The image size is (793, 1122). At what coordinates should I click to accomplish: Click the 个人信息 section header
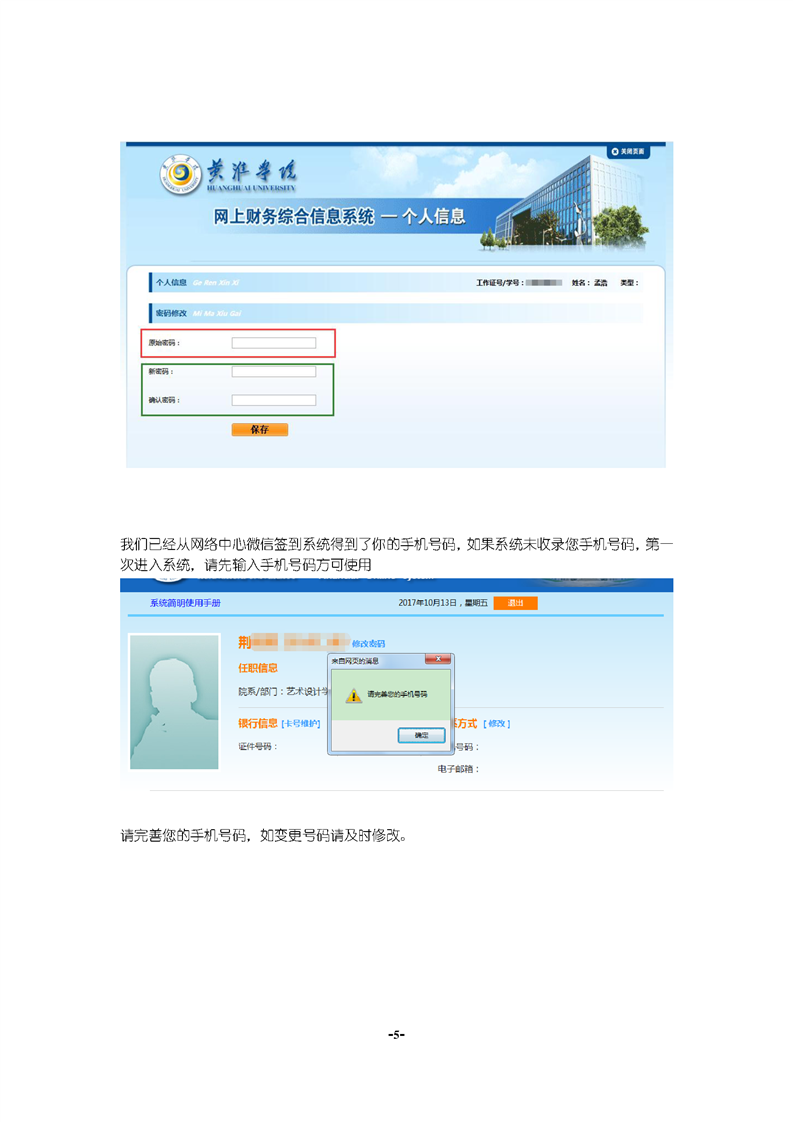point(172,283)
